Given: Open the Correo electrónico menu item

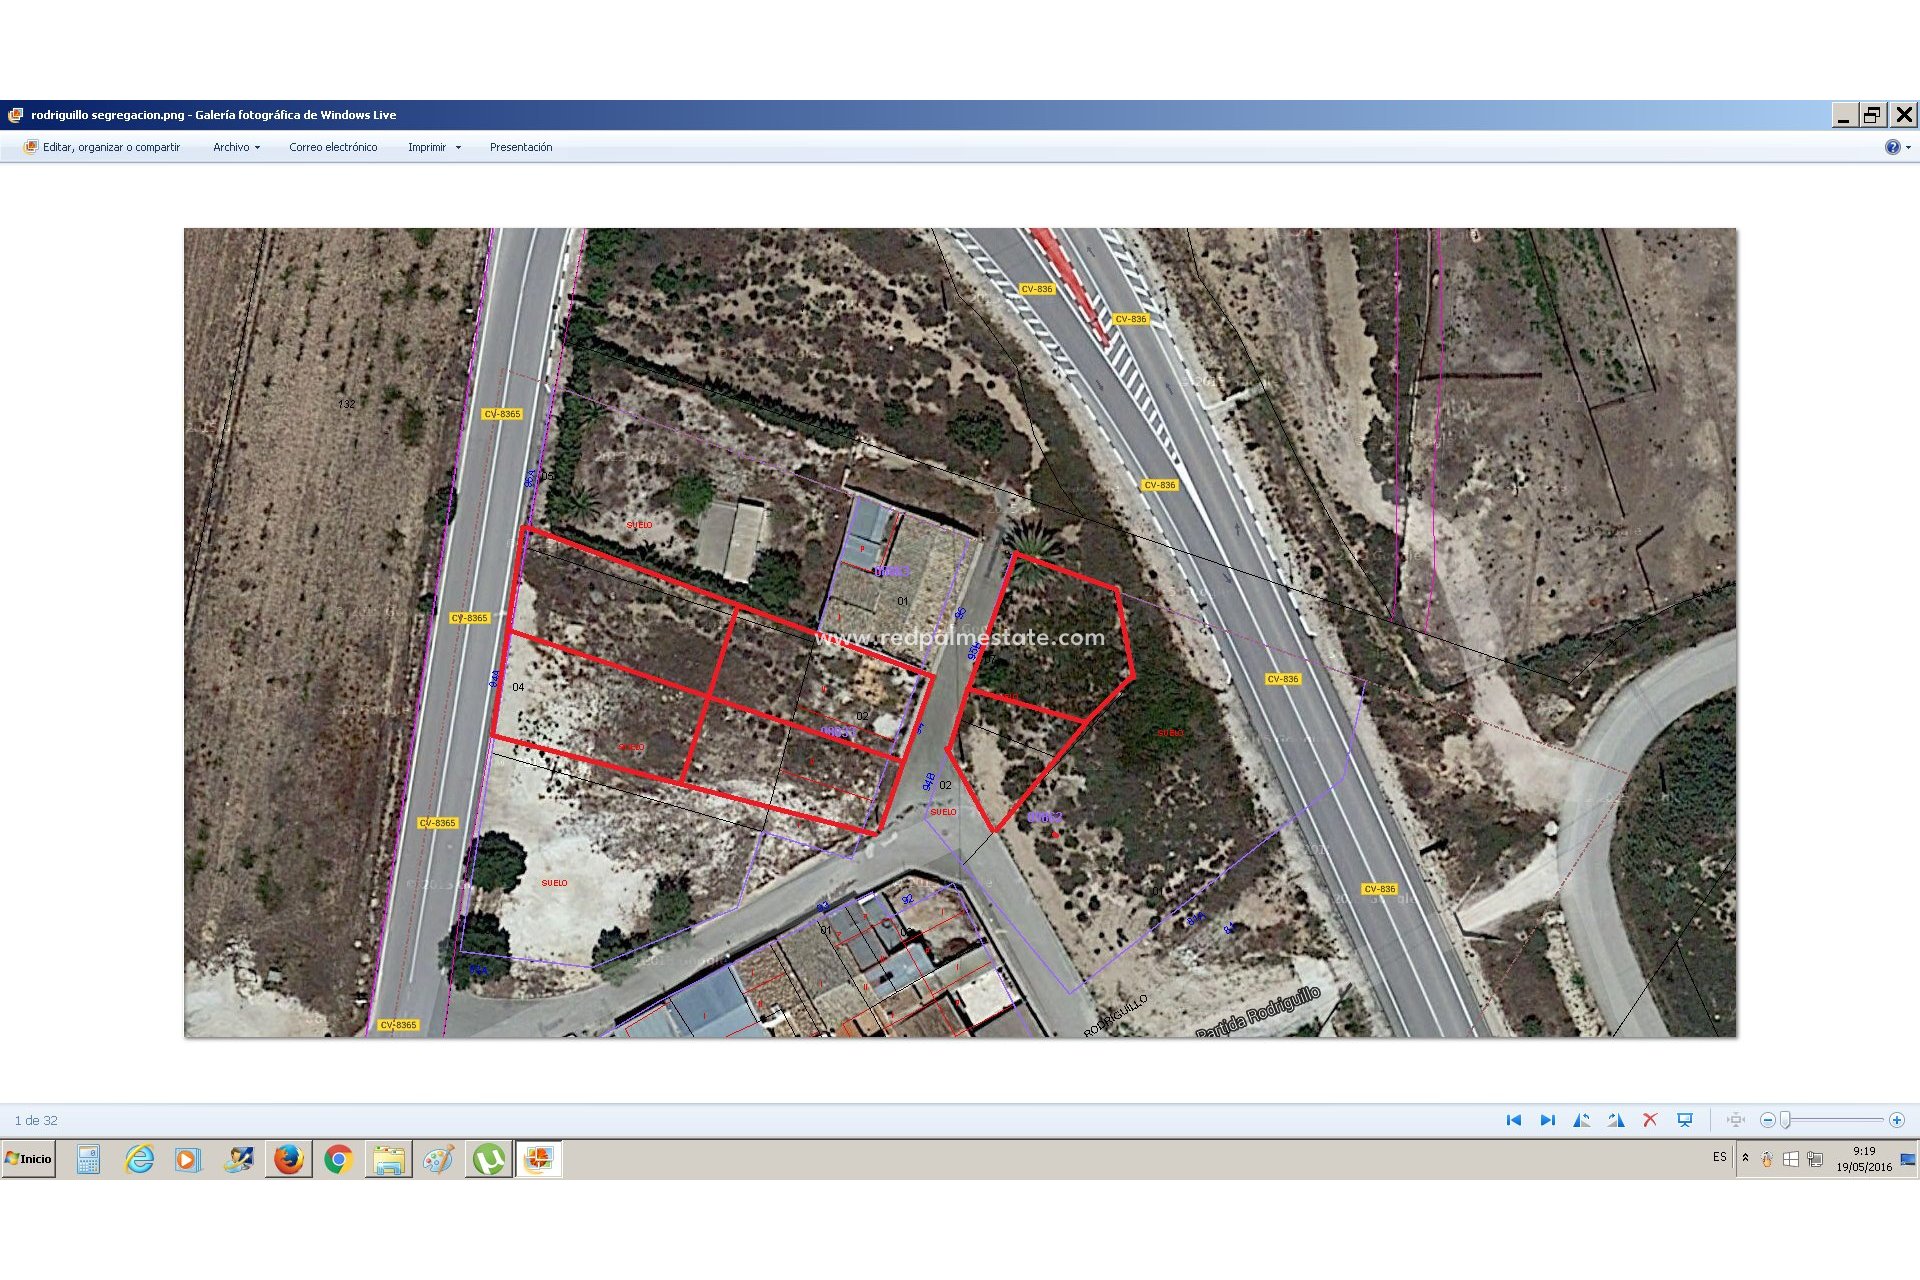Looking at the screenshot, I should click(x=333, y=147).
